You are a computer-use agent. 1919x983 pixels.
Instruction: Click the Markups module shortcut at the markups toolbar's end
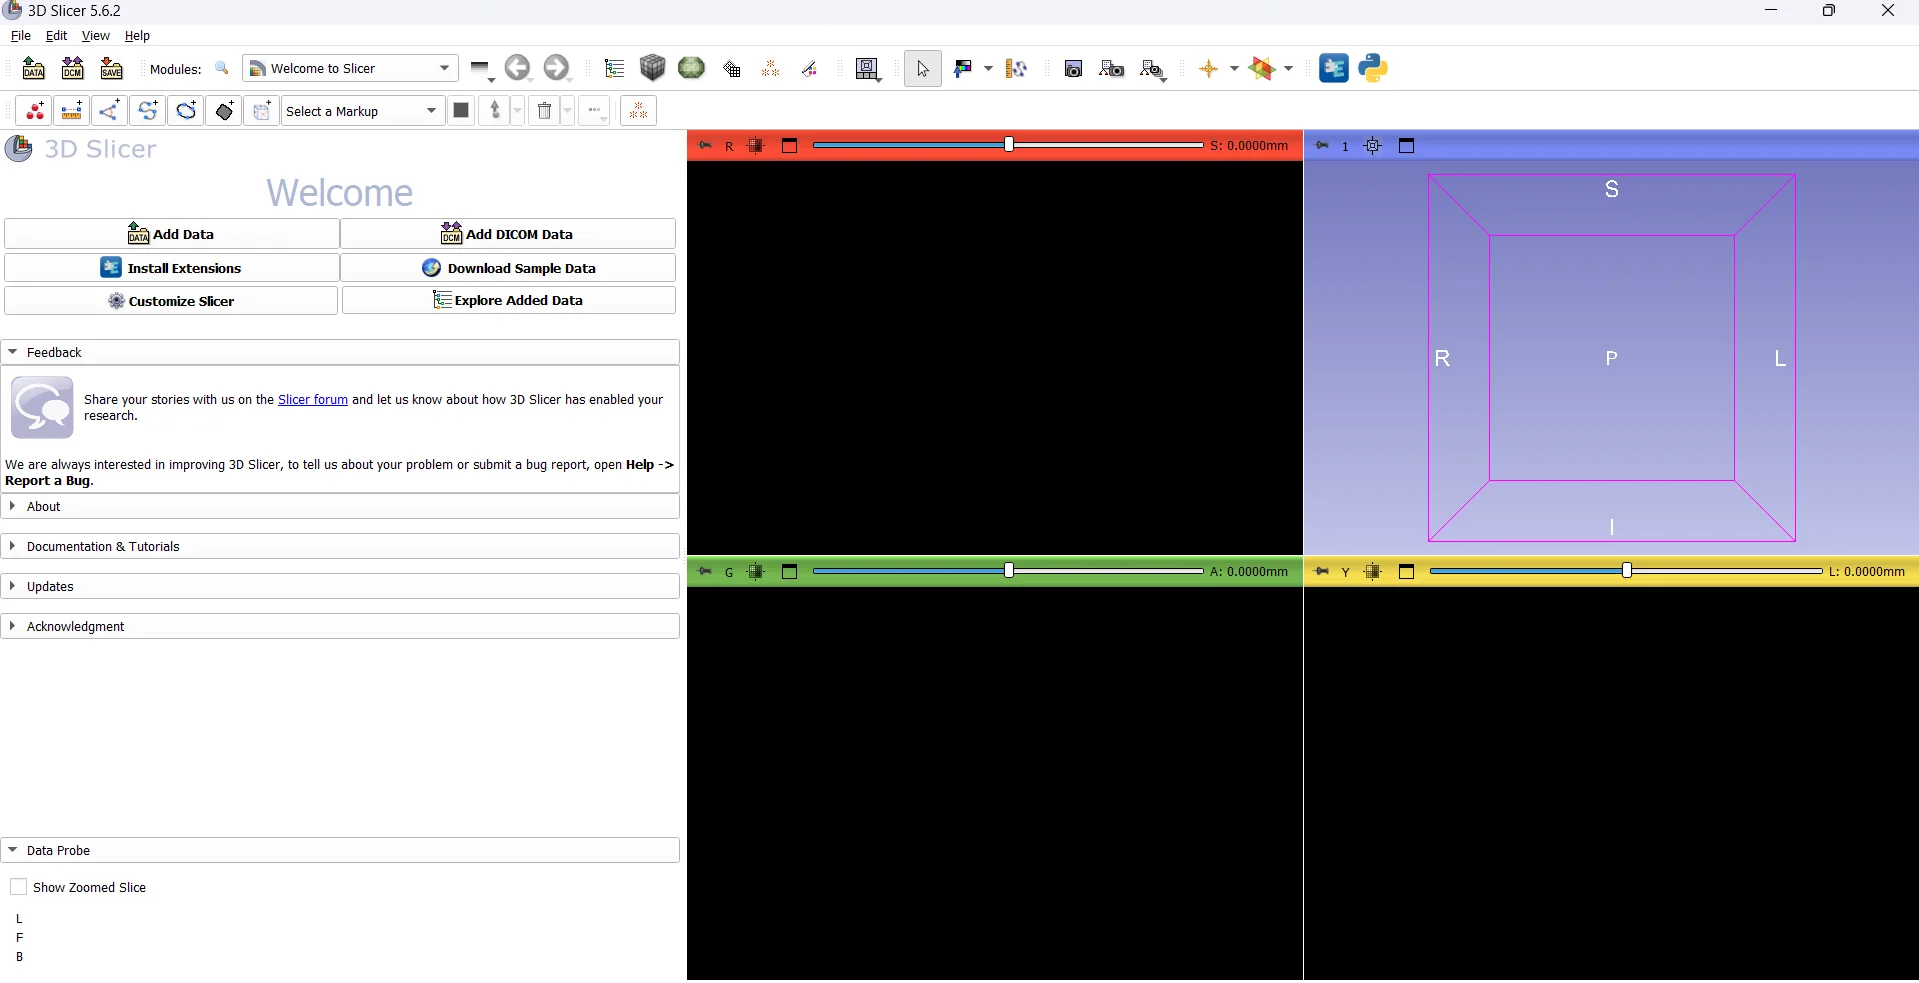(638, 110)
